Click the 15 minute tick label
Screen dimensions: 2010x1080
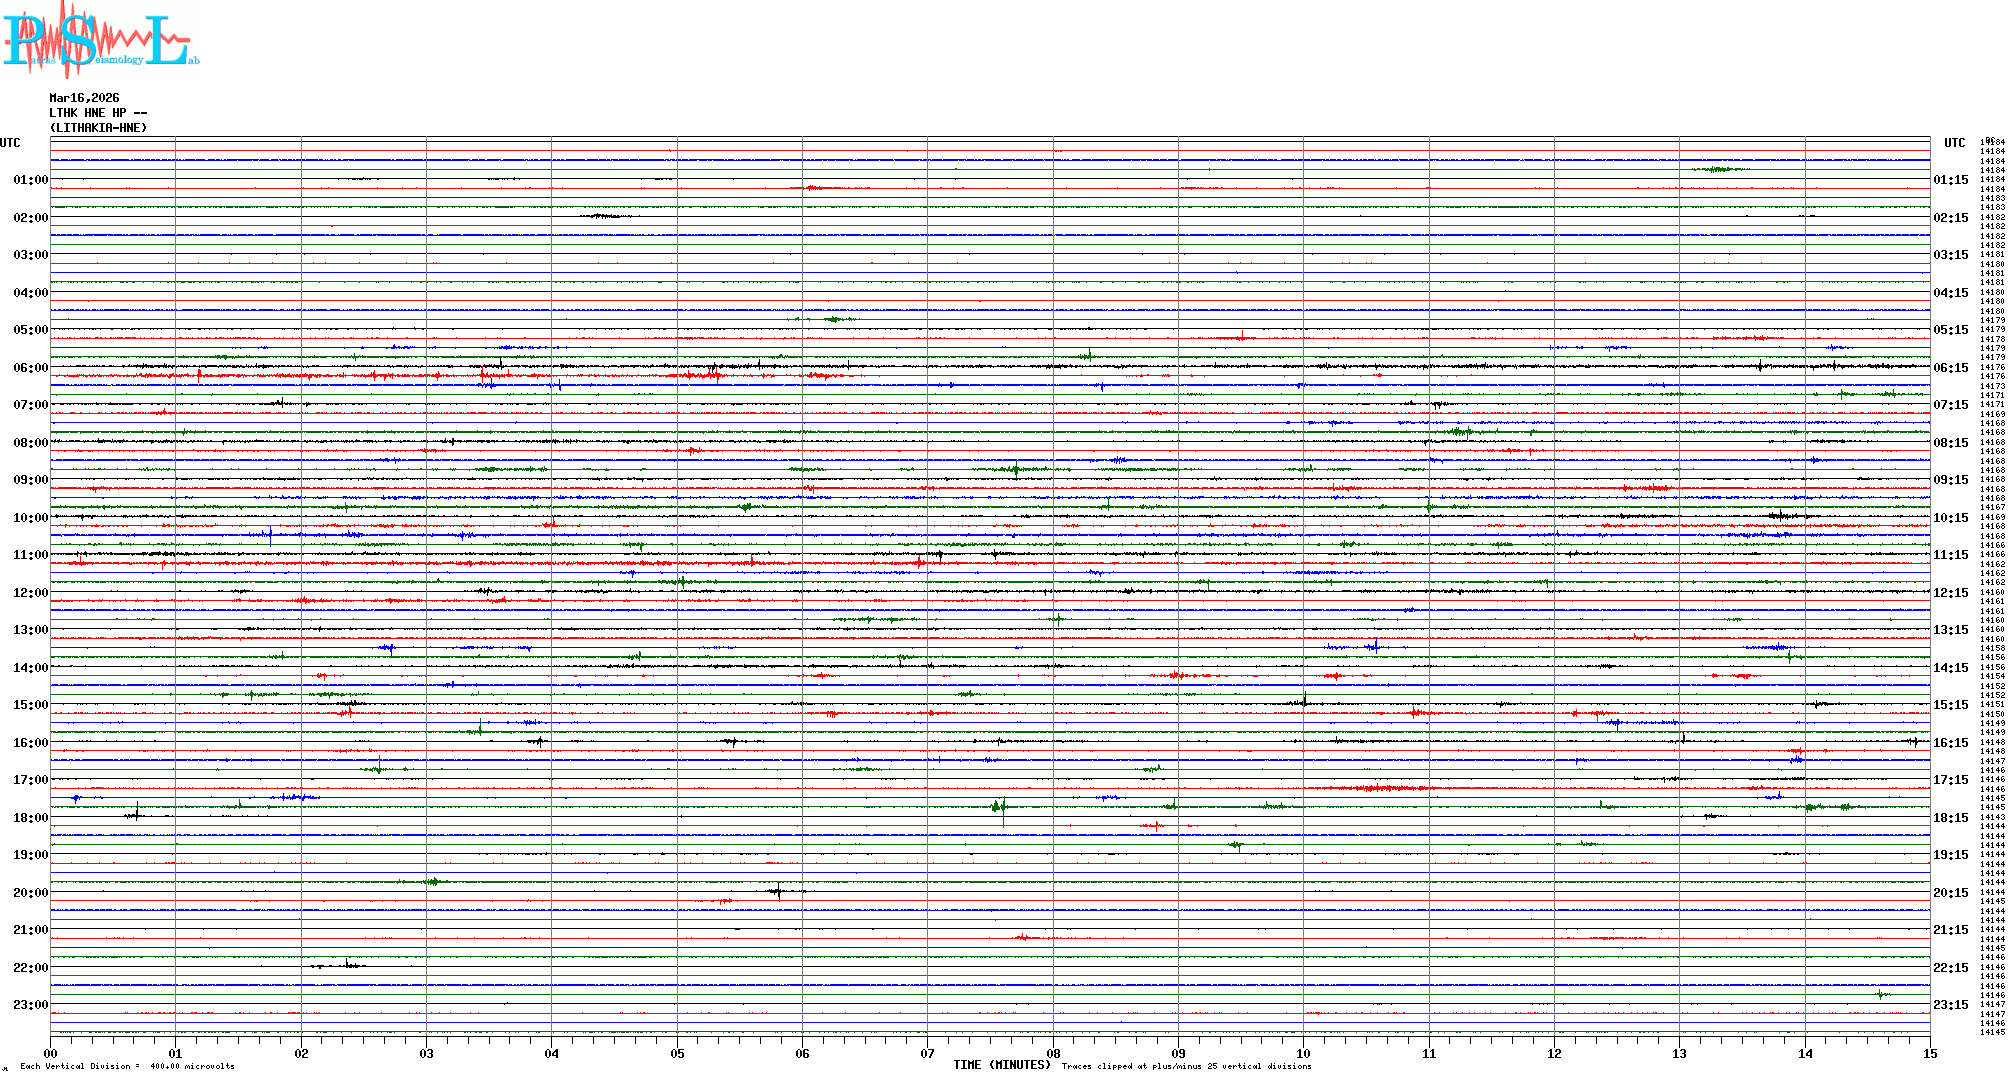[1929, 1053]
